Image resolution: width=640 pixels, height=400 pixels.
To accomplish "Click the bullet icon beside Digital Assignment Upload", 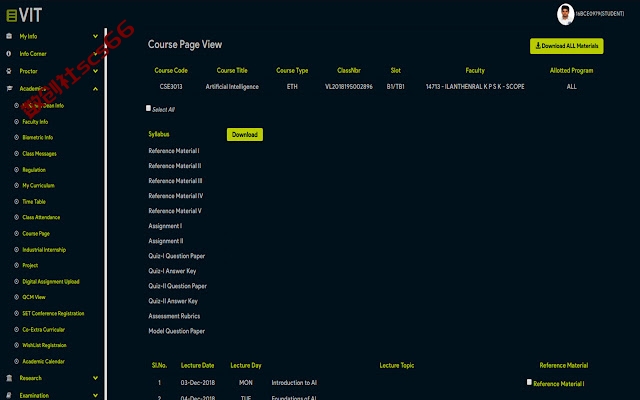I will pyautogui.click(x=16, y=281).
